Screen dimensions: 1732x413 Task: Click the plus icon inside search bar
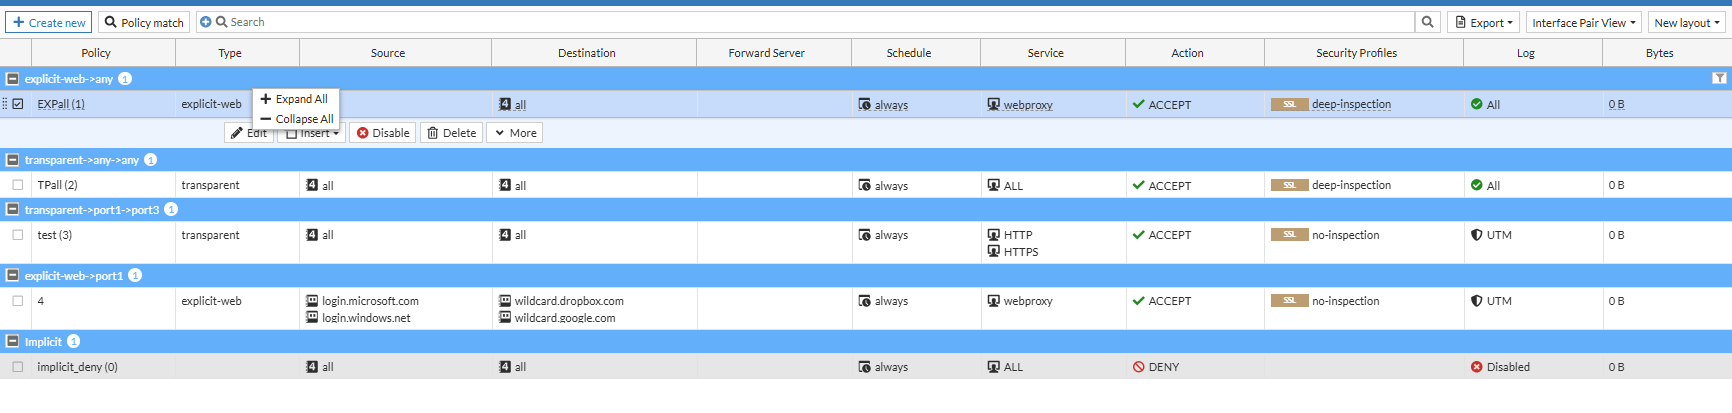point(206,22)
